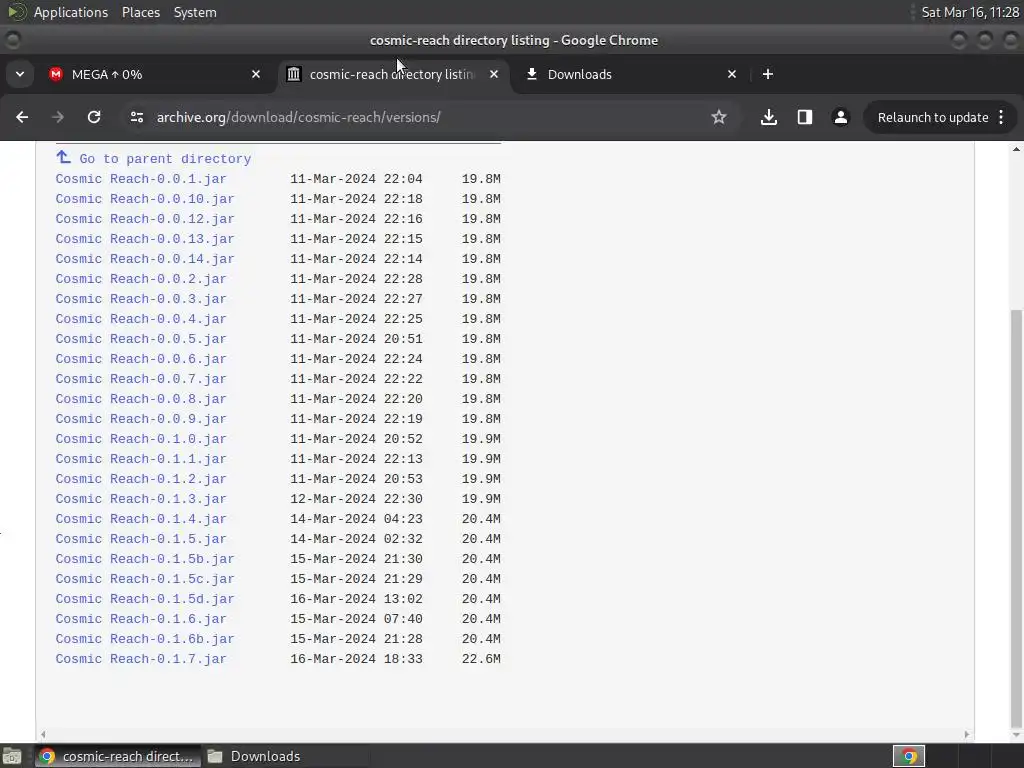Close the MEGA tab
Viewport: 1024px width, 768px height.
(x=256, y=74)
